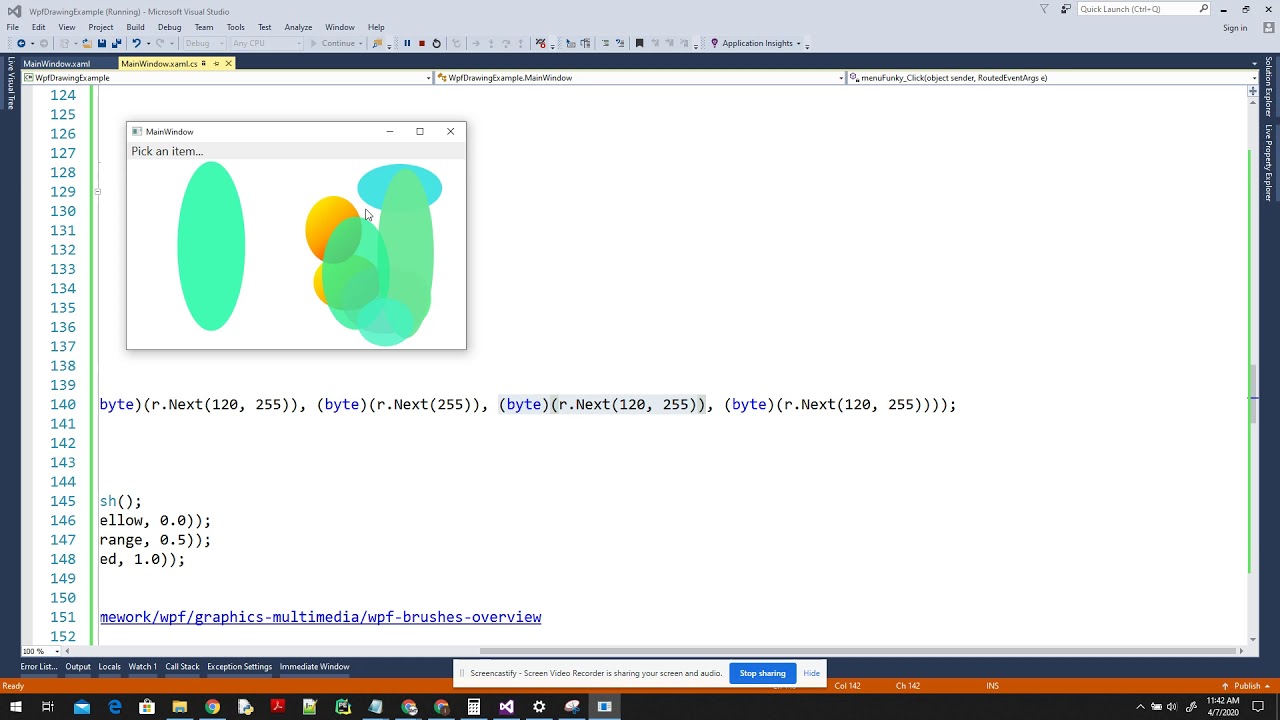Open the WpfDrawingExample.MainWindow class dropdown
1280x720 pixels.
tap(640, 77)
